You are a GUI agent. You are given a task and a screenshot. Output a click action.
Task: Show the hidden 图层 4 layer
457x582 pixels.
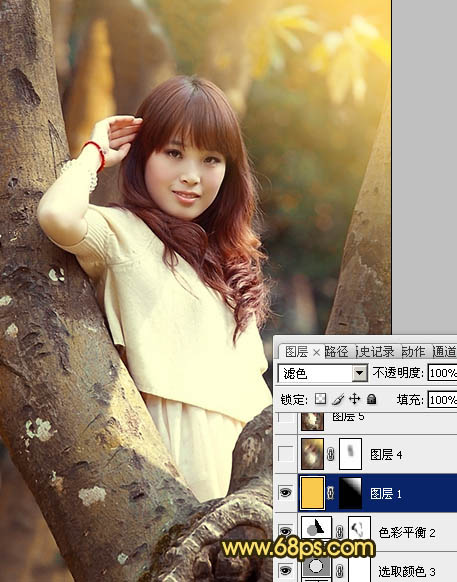point(285,454)
